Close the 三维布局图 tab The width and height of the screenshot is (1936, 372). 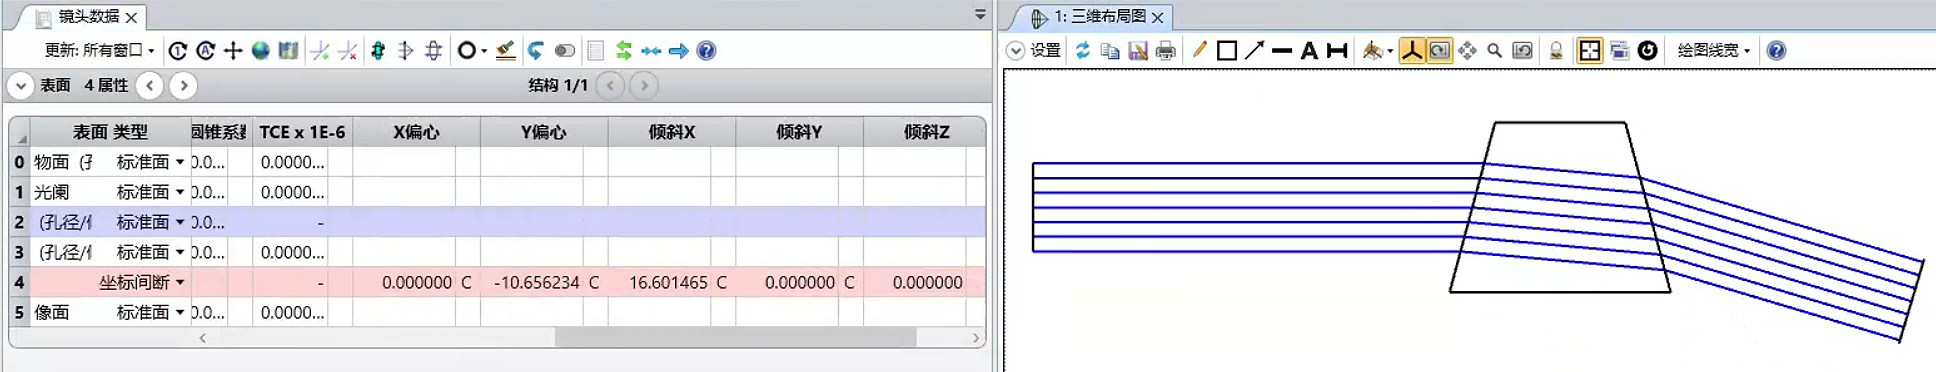coord(1158,17)
